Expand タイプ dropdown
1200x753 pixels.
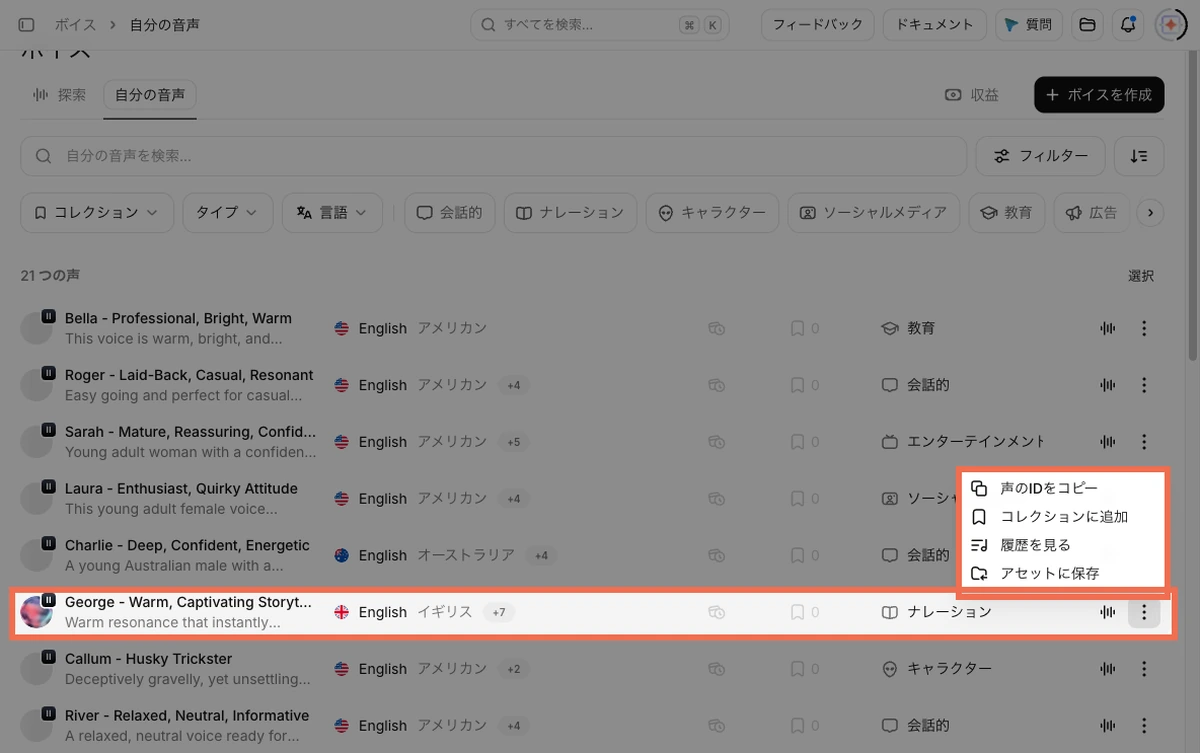227,213
